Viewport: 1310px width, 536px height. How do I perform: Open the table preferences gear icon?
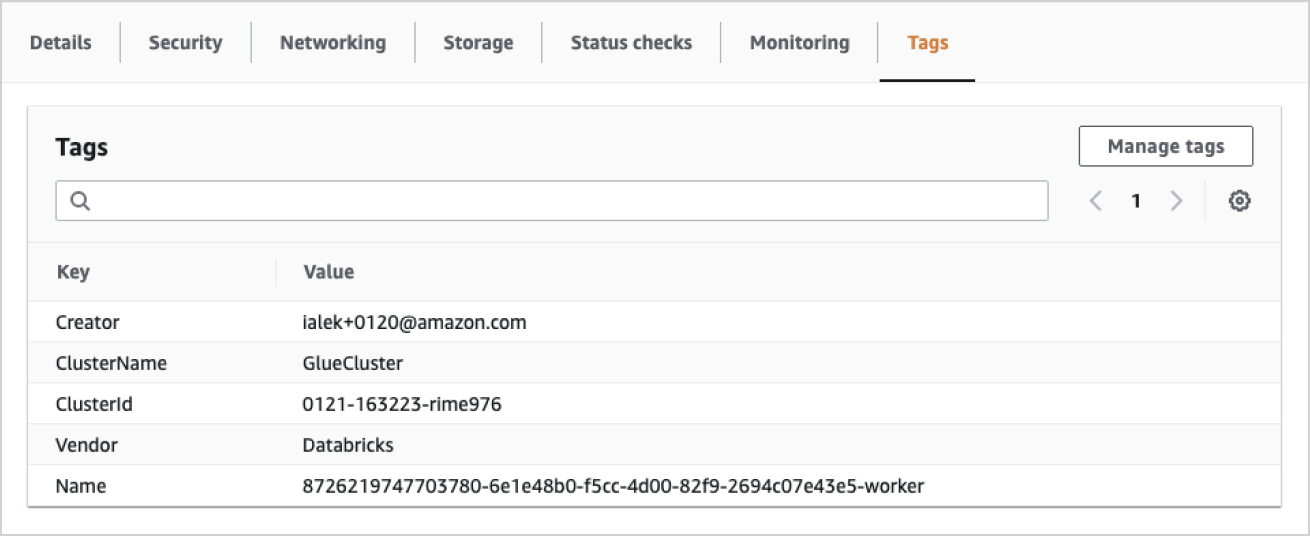1240,201
